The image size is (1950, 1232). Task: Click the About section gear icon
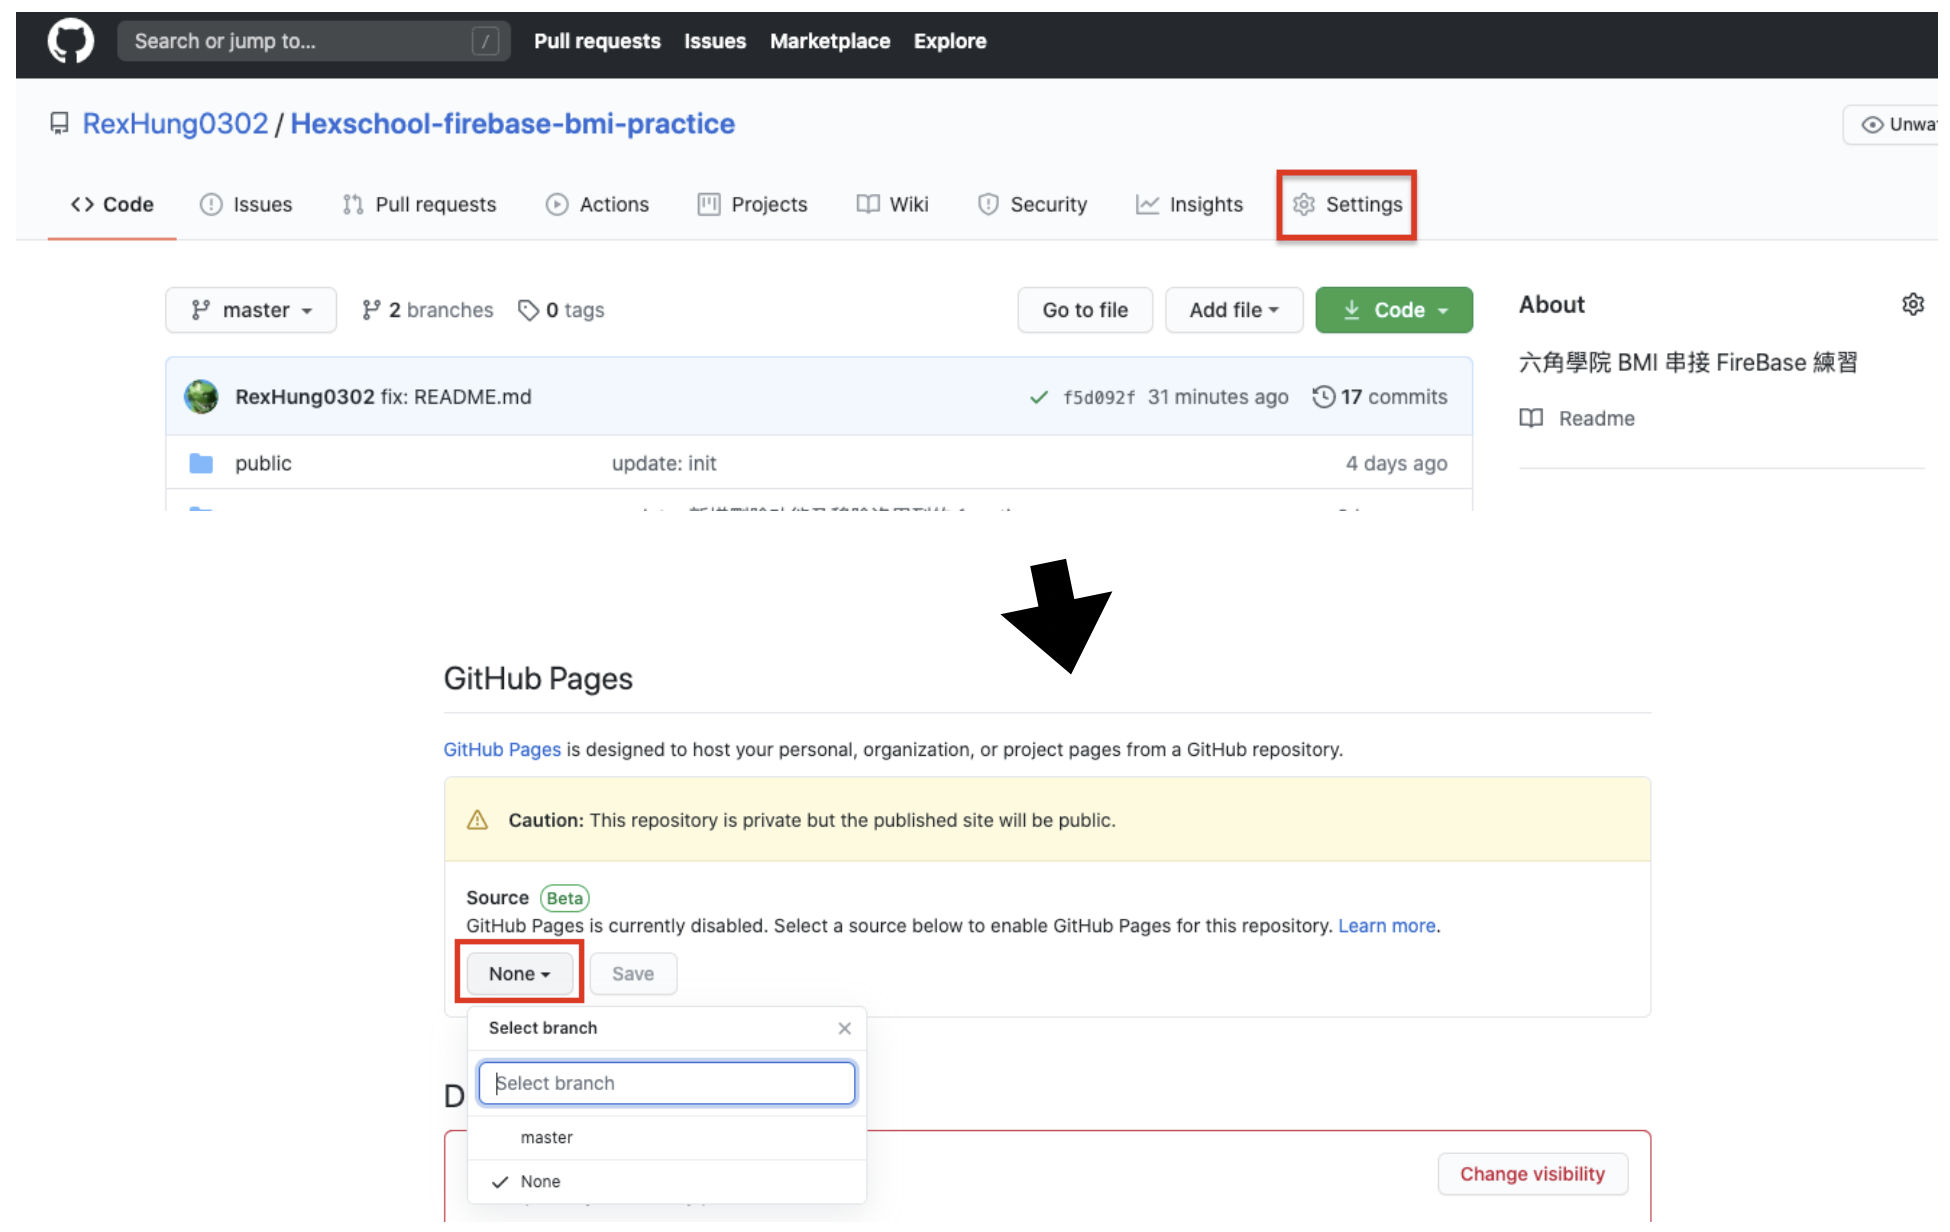(x=1913, y=305)
